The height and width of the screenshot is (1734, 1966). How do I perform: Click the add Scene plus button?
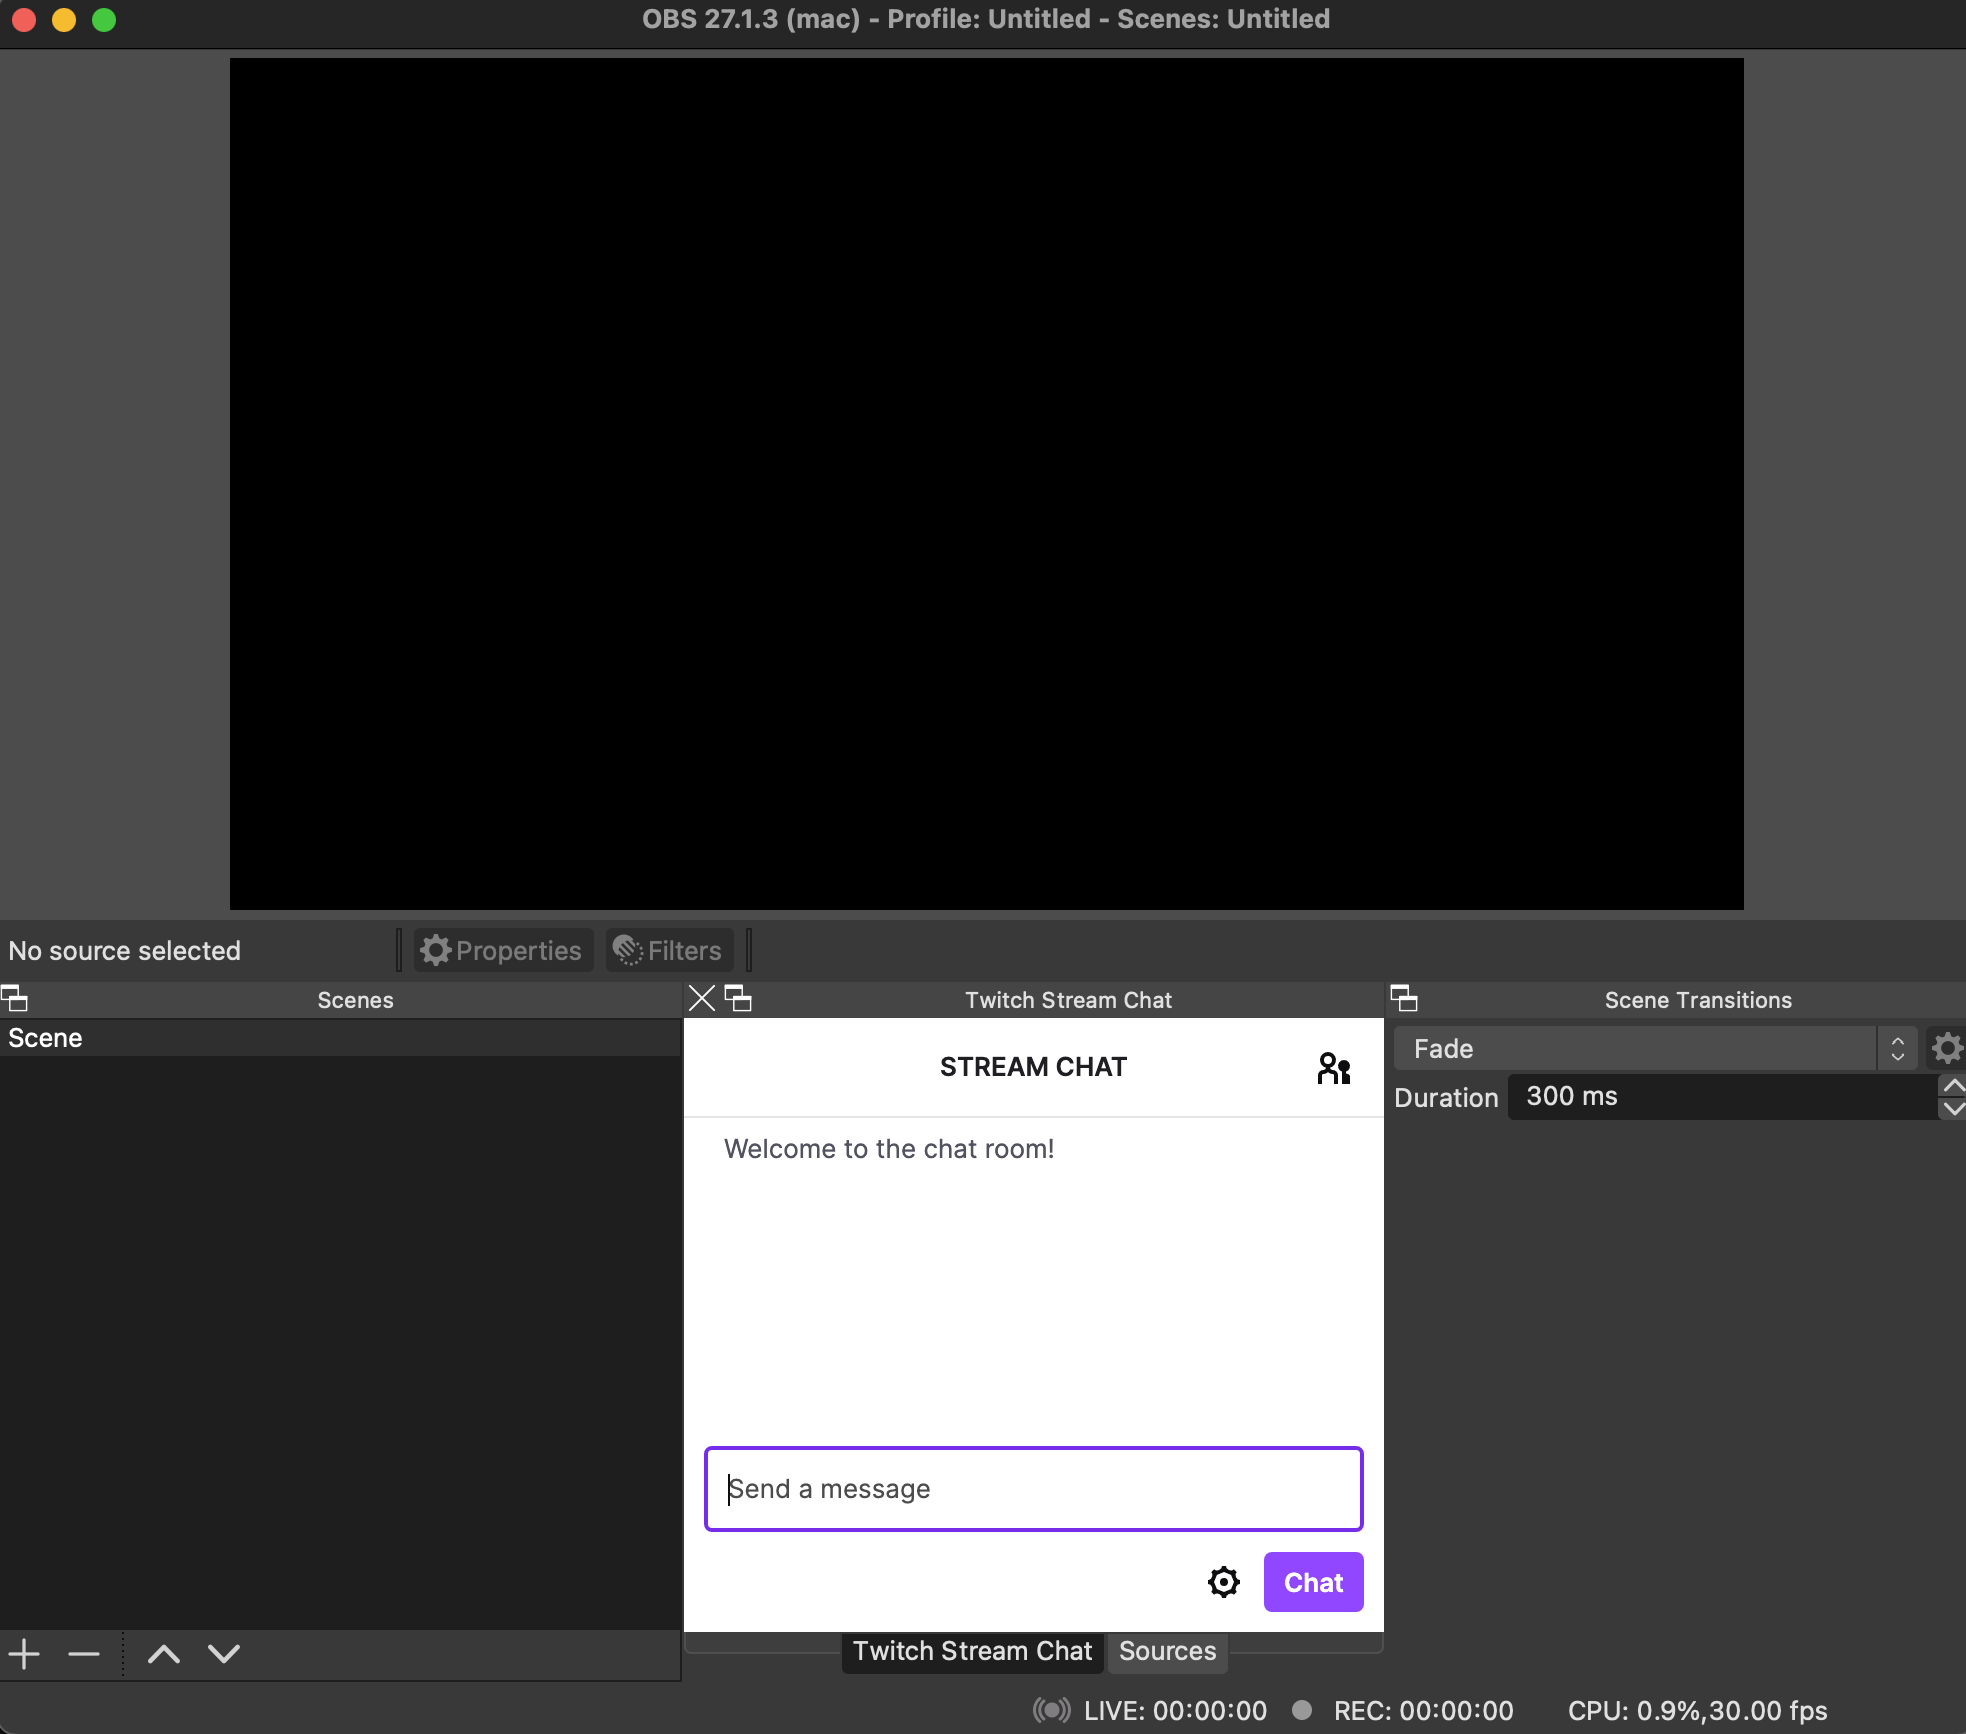25,1652
